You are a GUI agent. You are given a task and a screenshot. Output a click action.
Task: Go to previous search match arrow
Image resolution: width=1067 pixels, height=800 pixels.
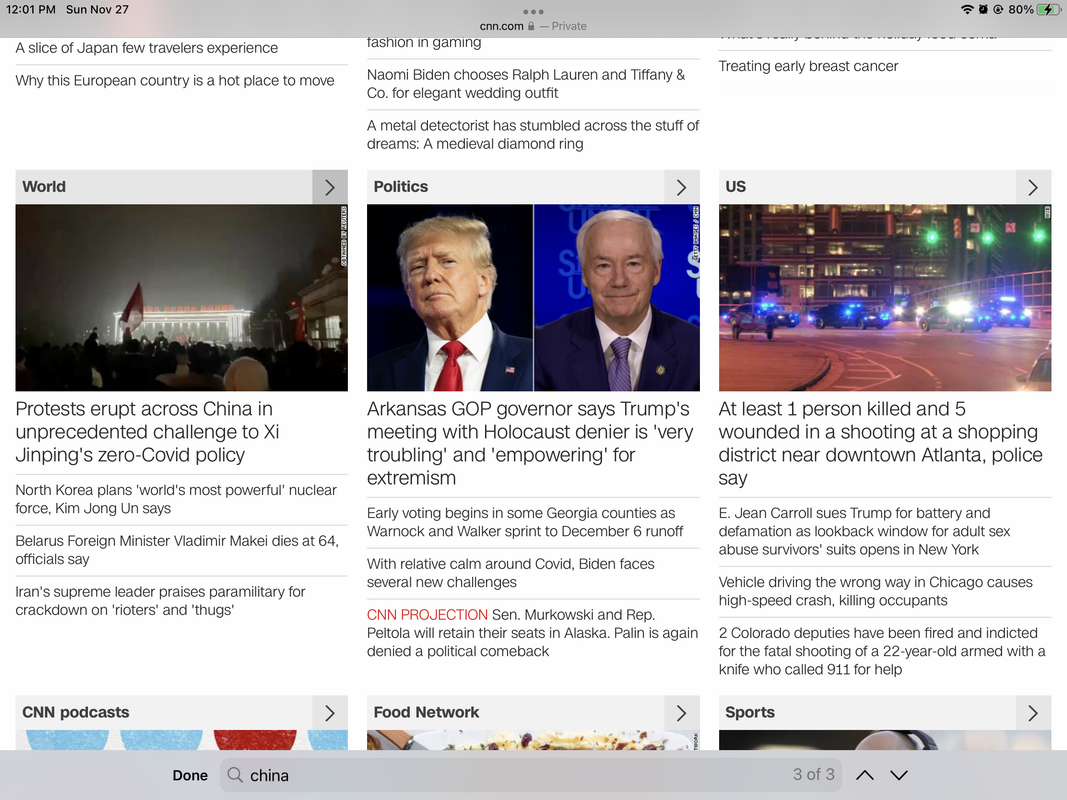[x=865, y=775]
